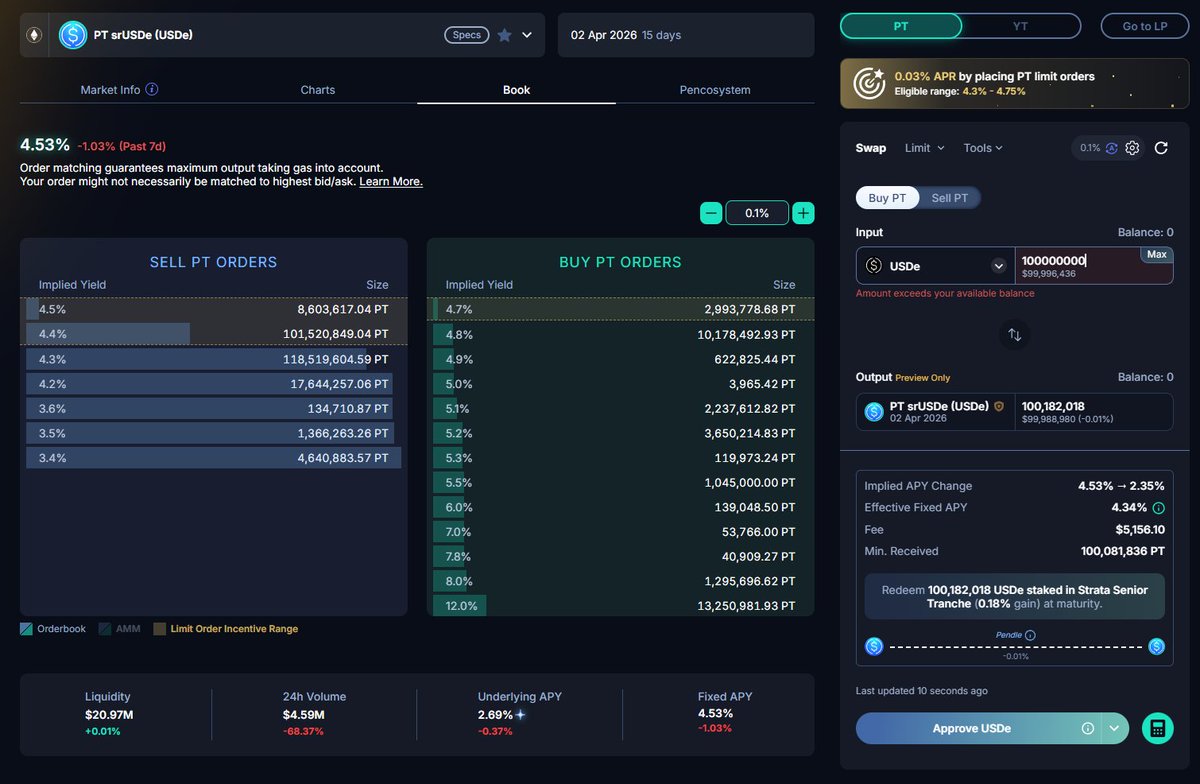
Task: Expand the market selector chevron
Action: 527,35
